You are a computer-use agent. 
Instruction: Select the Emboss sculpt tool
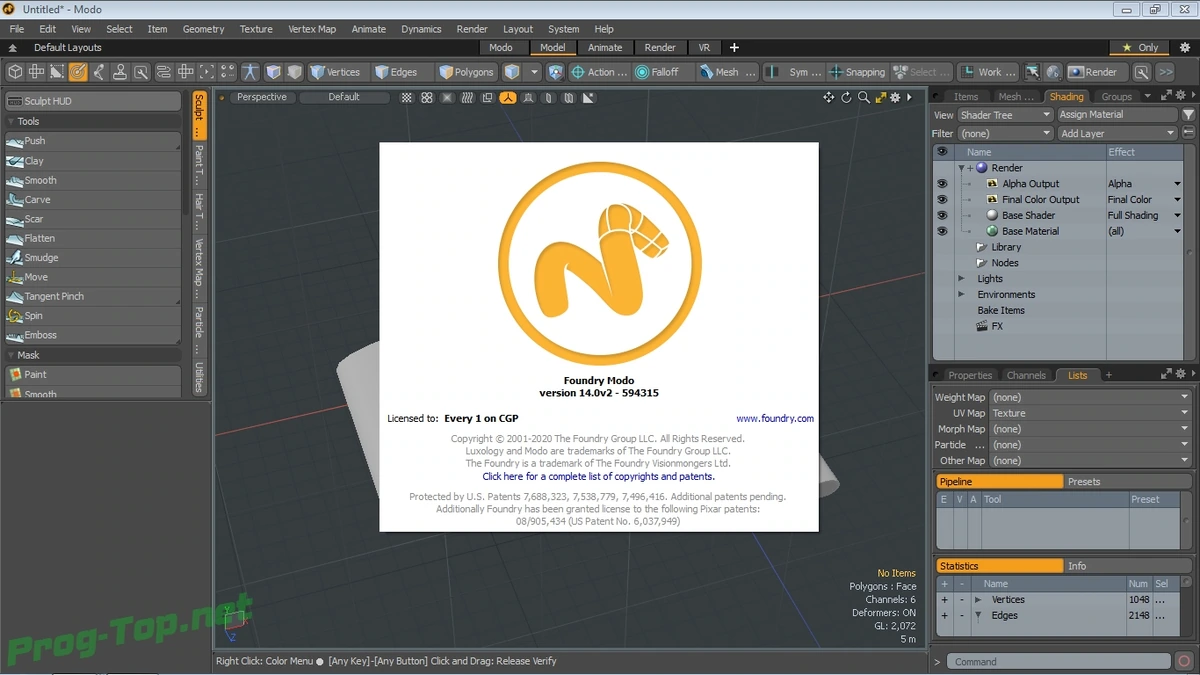pyautogui.click(x=92, y=335)
